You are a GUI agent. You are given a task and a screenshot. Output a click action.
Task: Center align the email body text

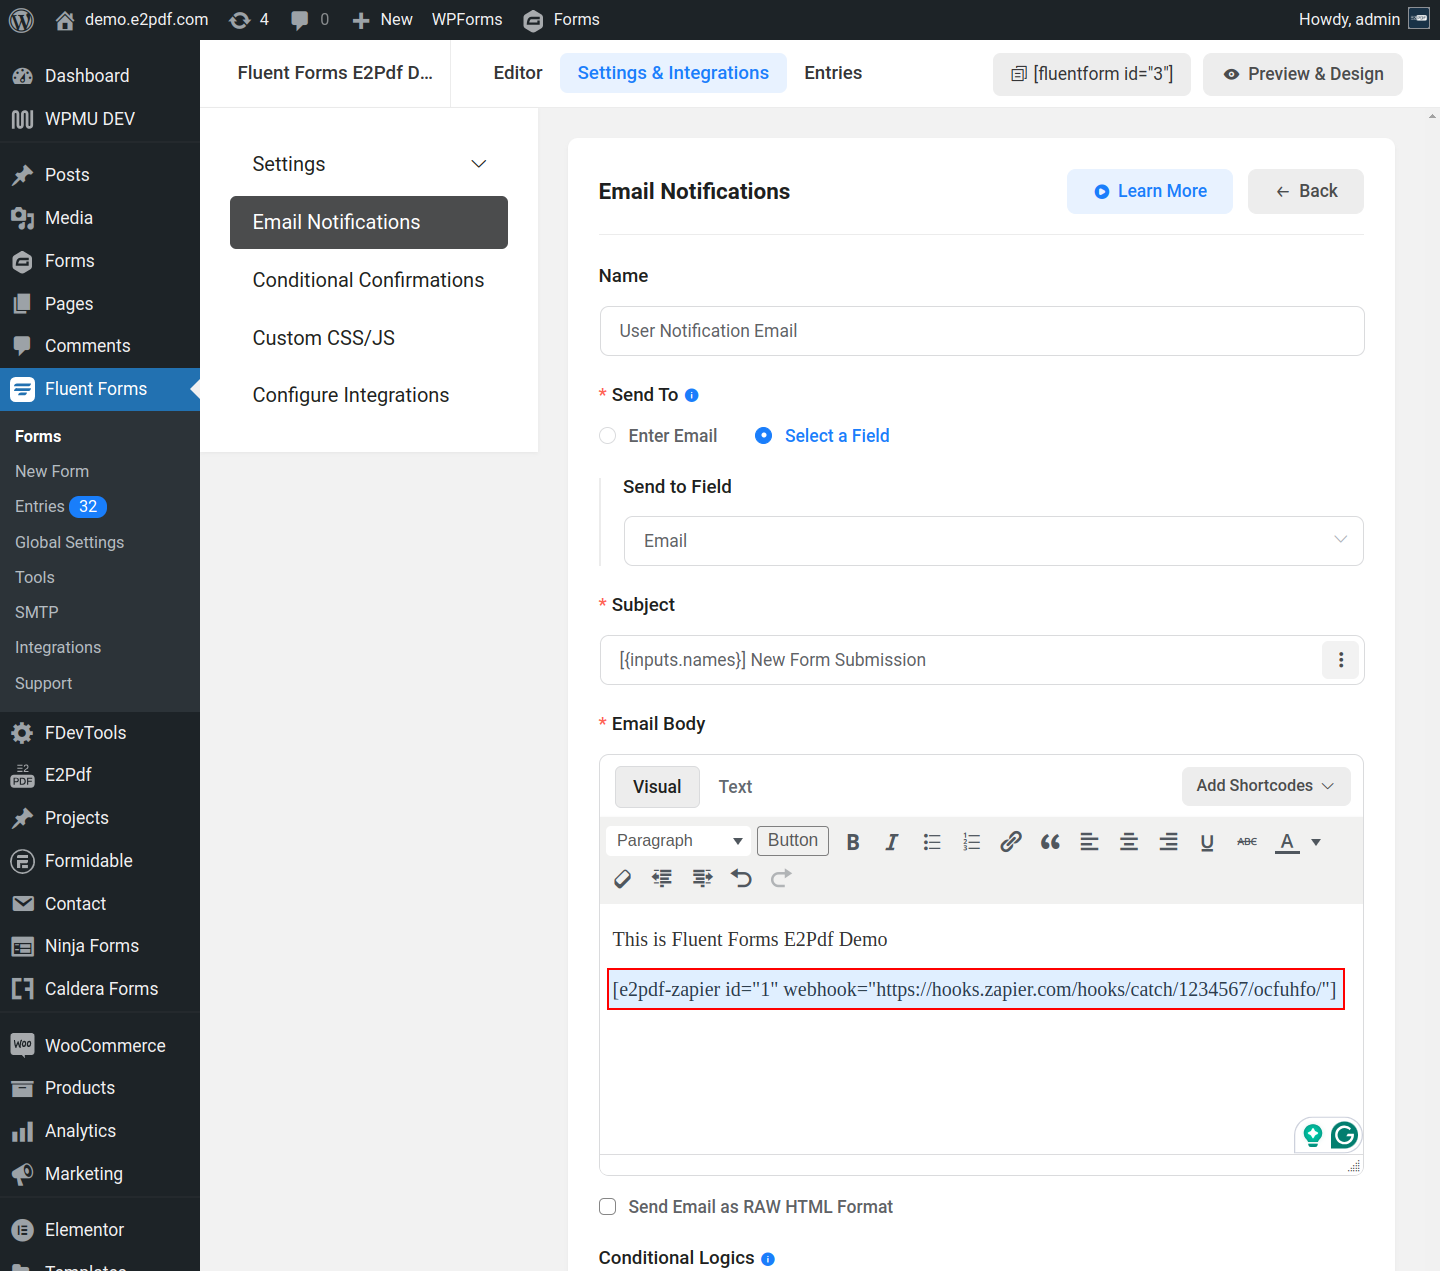(1129, 842)
